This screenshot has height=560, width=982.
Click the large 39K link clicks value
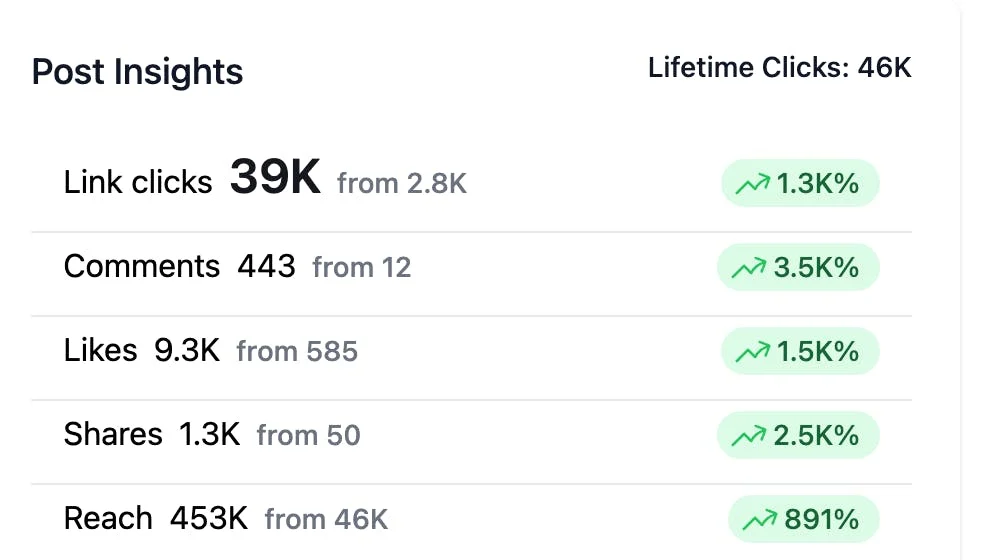coord(275,177)
